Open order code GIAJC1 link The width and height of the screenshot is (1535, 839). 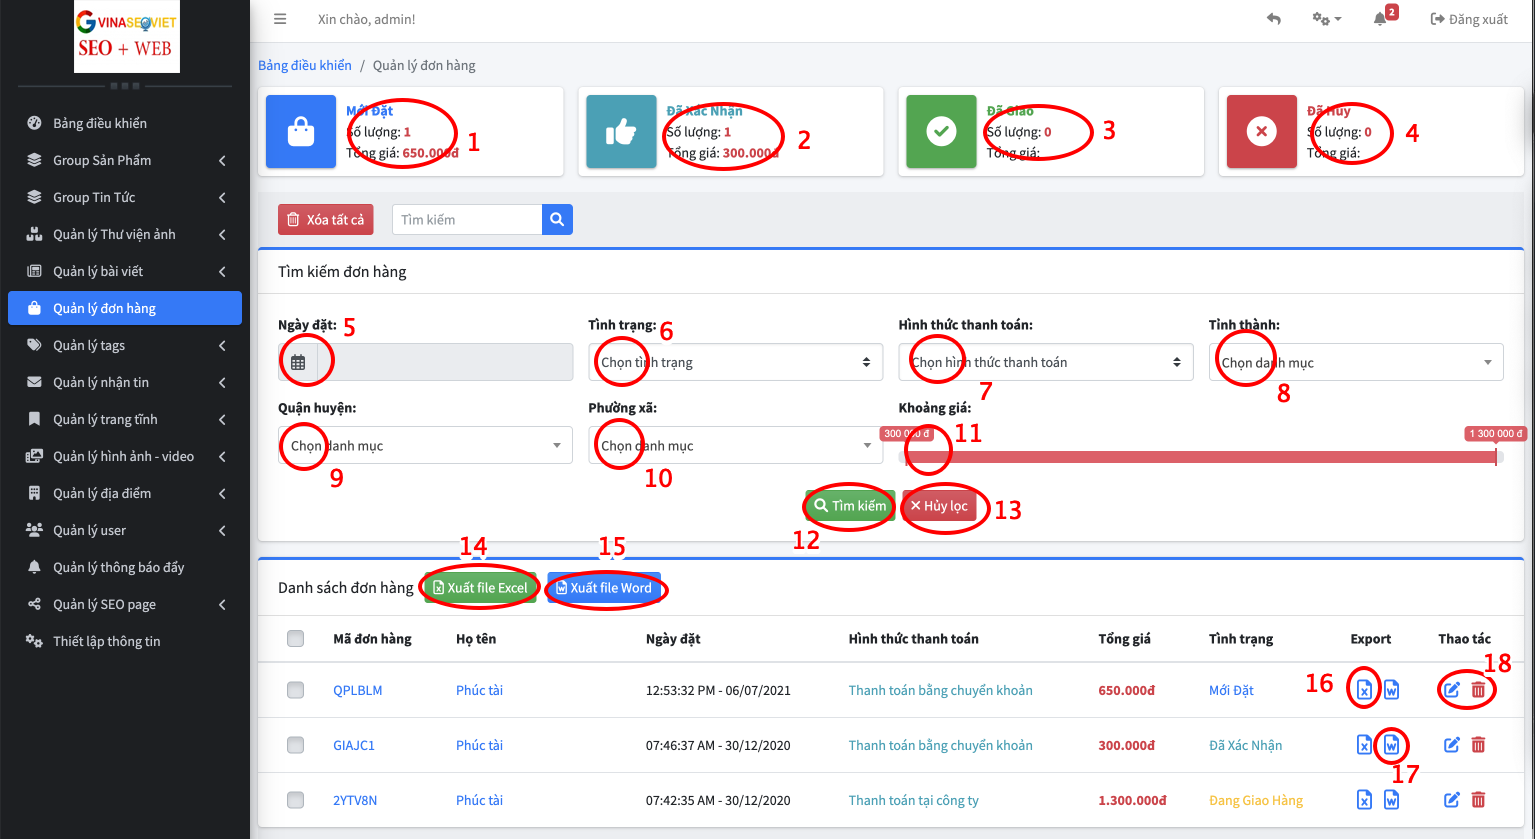(354, 745)
